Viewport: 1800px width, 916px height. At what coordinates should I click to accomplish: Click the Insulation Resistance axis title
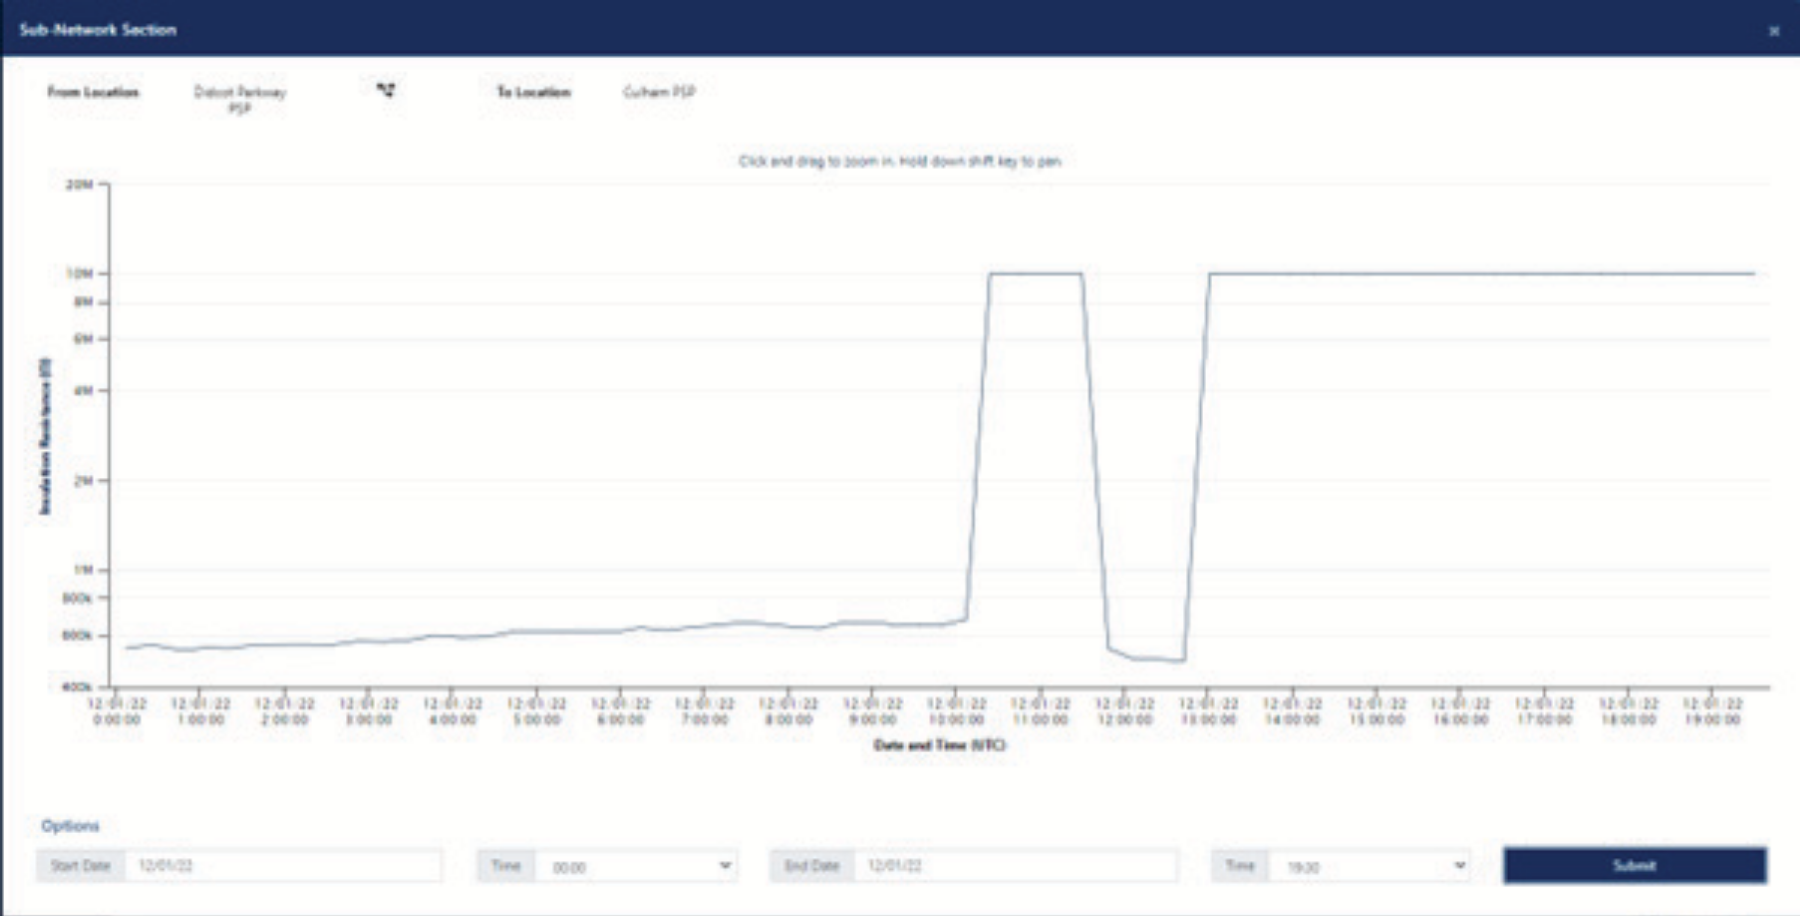pyautogui.click(x=44, y=437)
